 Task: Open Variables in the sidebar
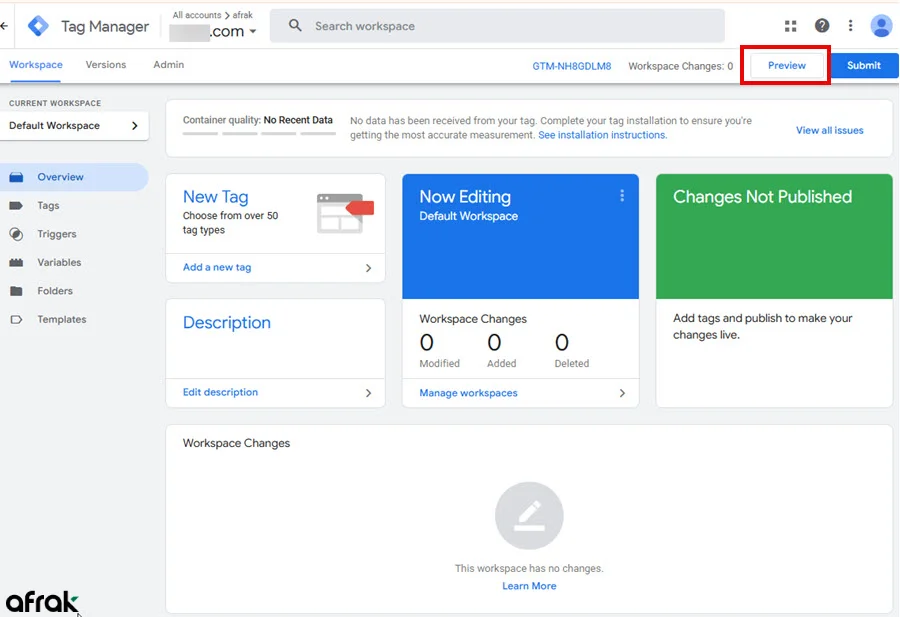coord(59,262)
